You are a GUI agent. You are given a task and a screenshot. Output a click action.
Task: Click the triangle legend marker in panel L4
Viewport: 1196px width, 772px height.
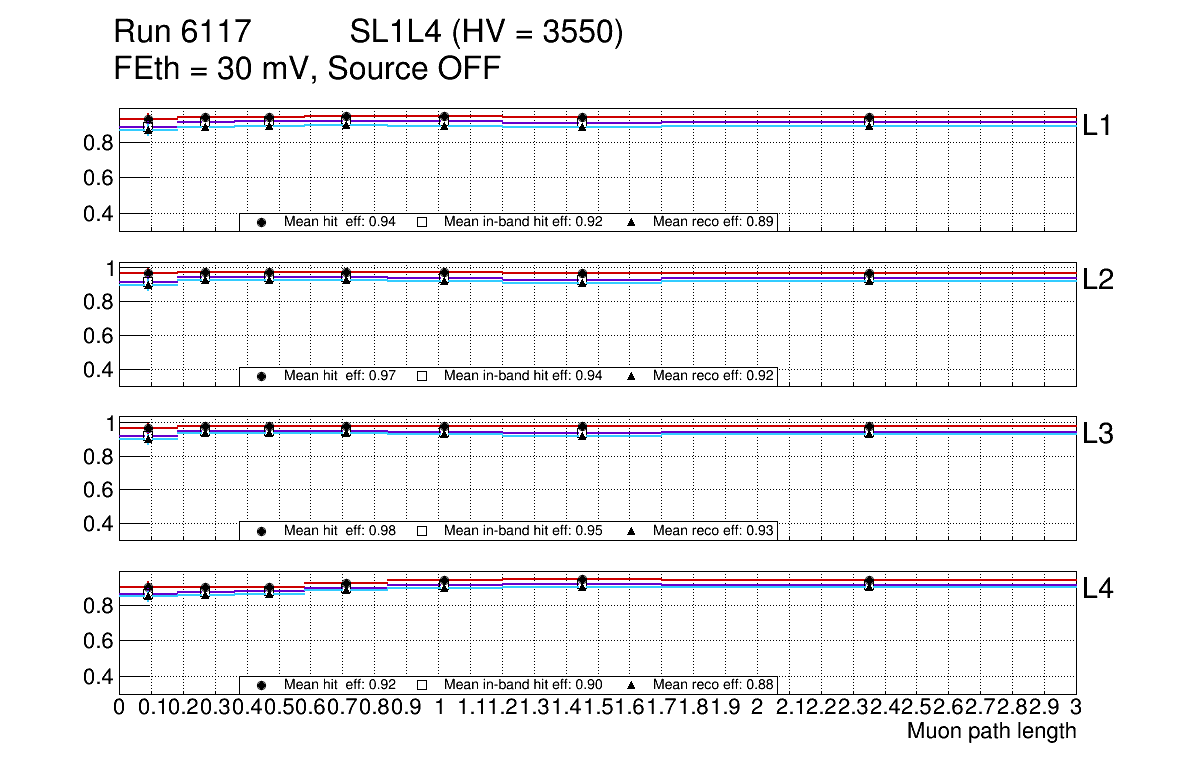click(x=632, y=685)
